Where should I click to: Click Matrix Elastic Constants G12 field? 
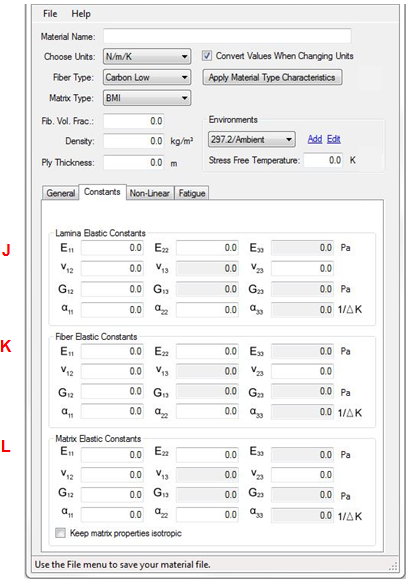pyautogui.click(x=112, y=495)
